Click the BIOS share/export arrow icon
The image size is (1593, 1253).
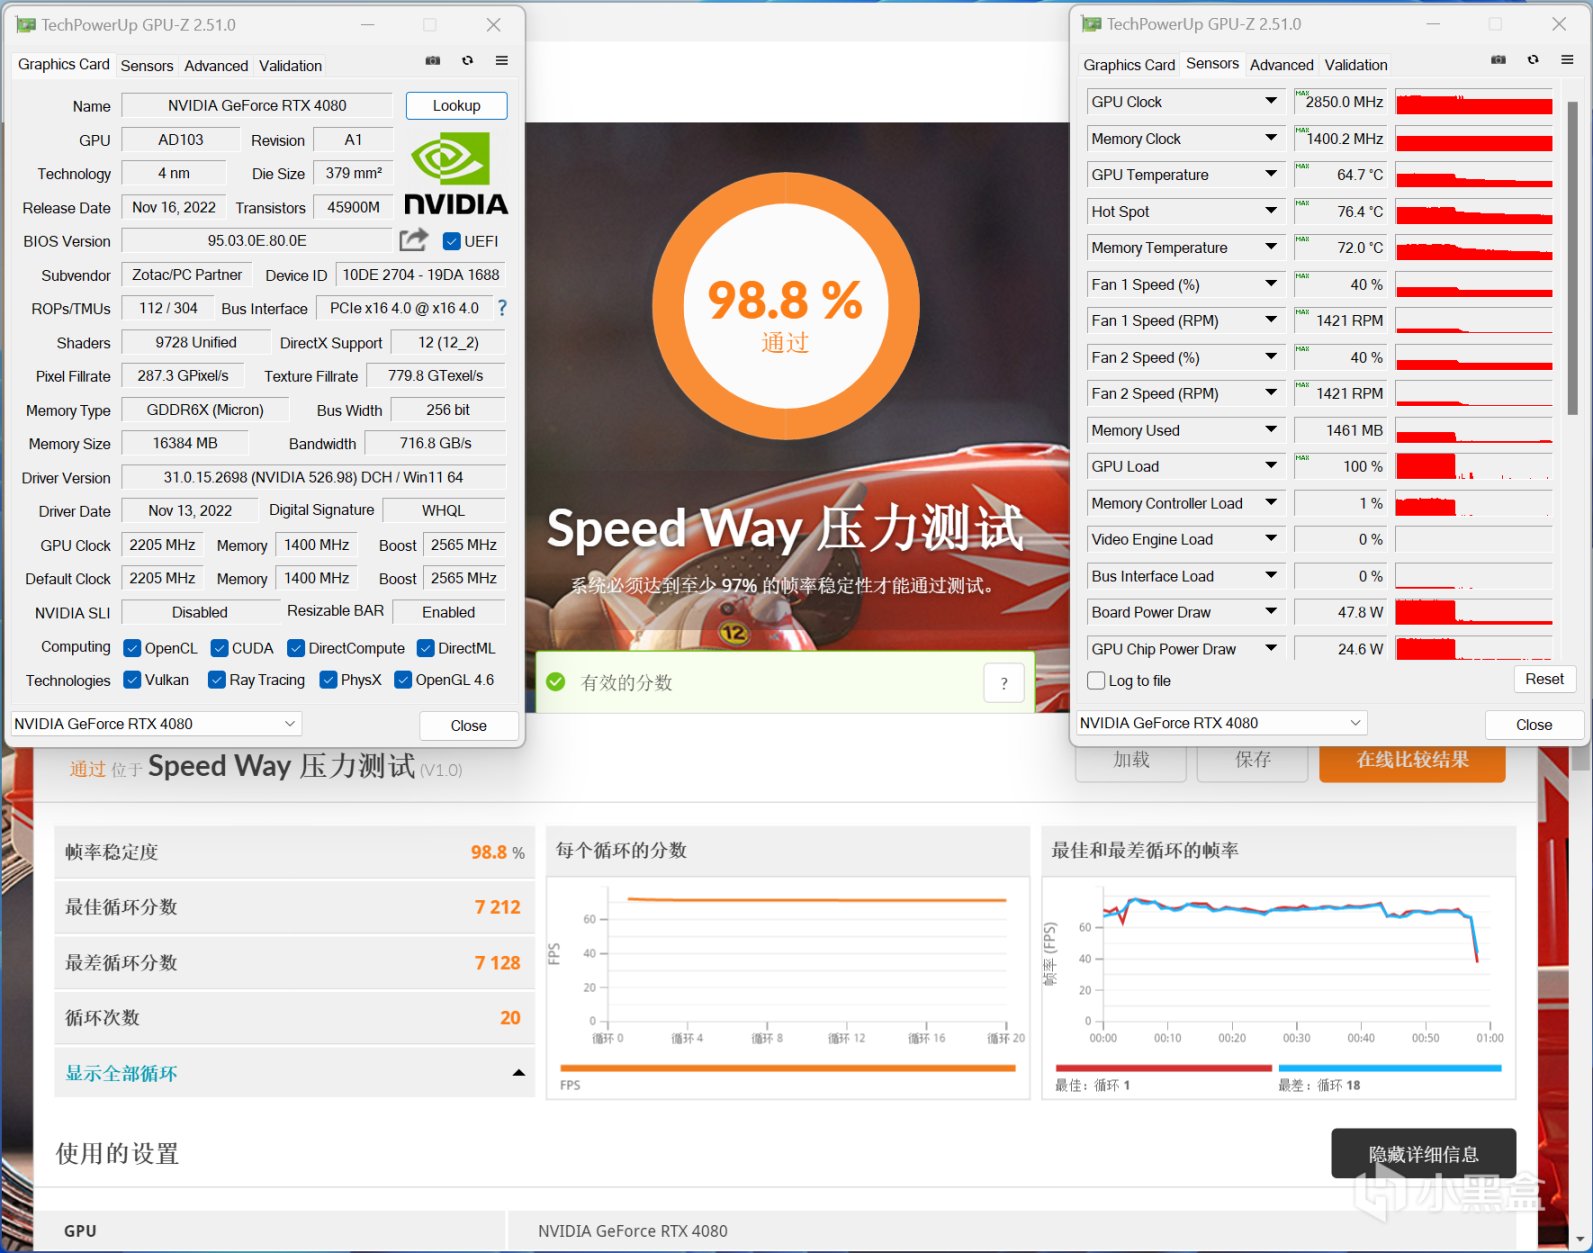(x=414, y=240)
